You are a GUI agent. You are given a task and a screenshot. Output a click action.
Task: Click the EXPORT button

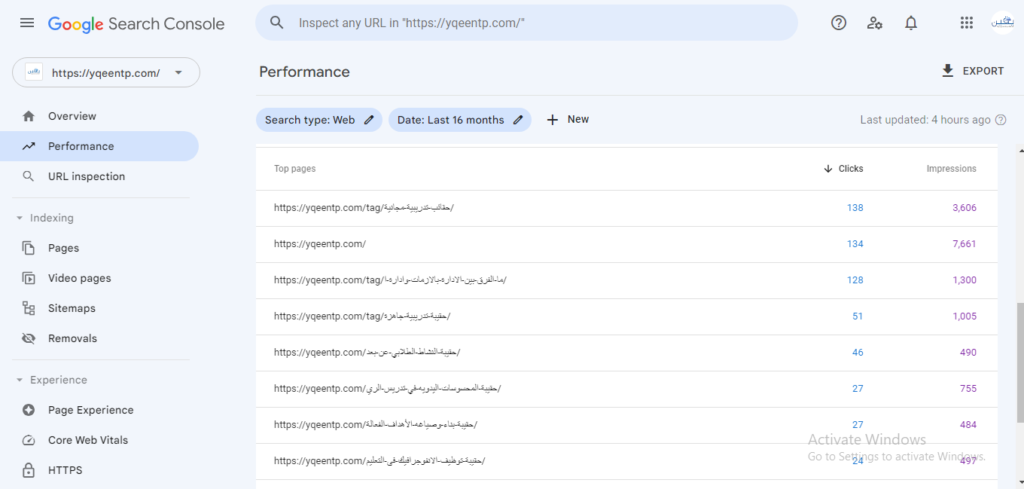pyautogui.click(x=972, y=71)
